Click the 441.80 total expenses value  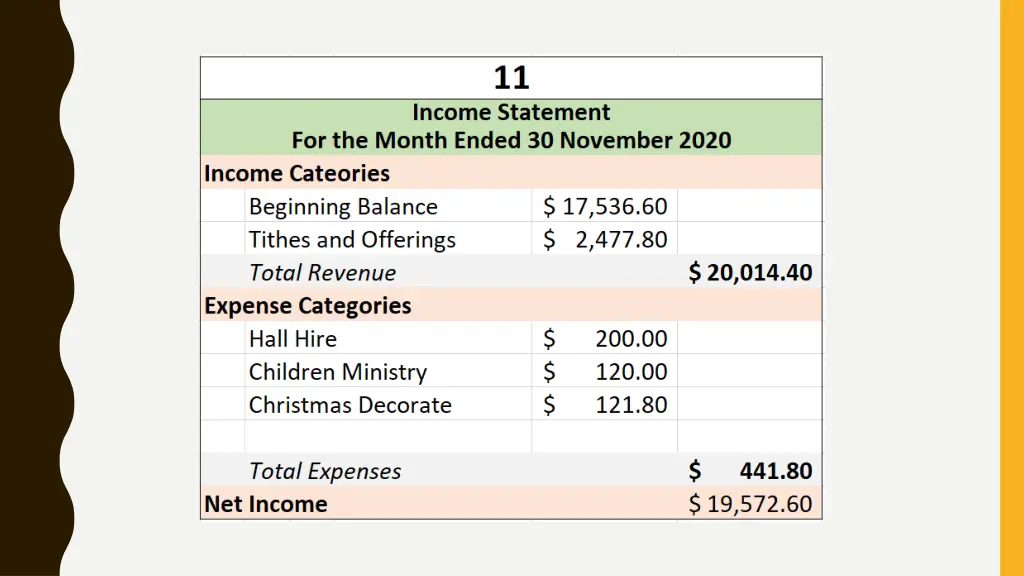[x=775, y=471]
